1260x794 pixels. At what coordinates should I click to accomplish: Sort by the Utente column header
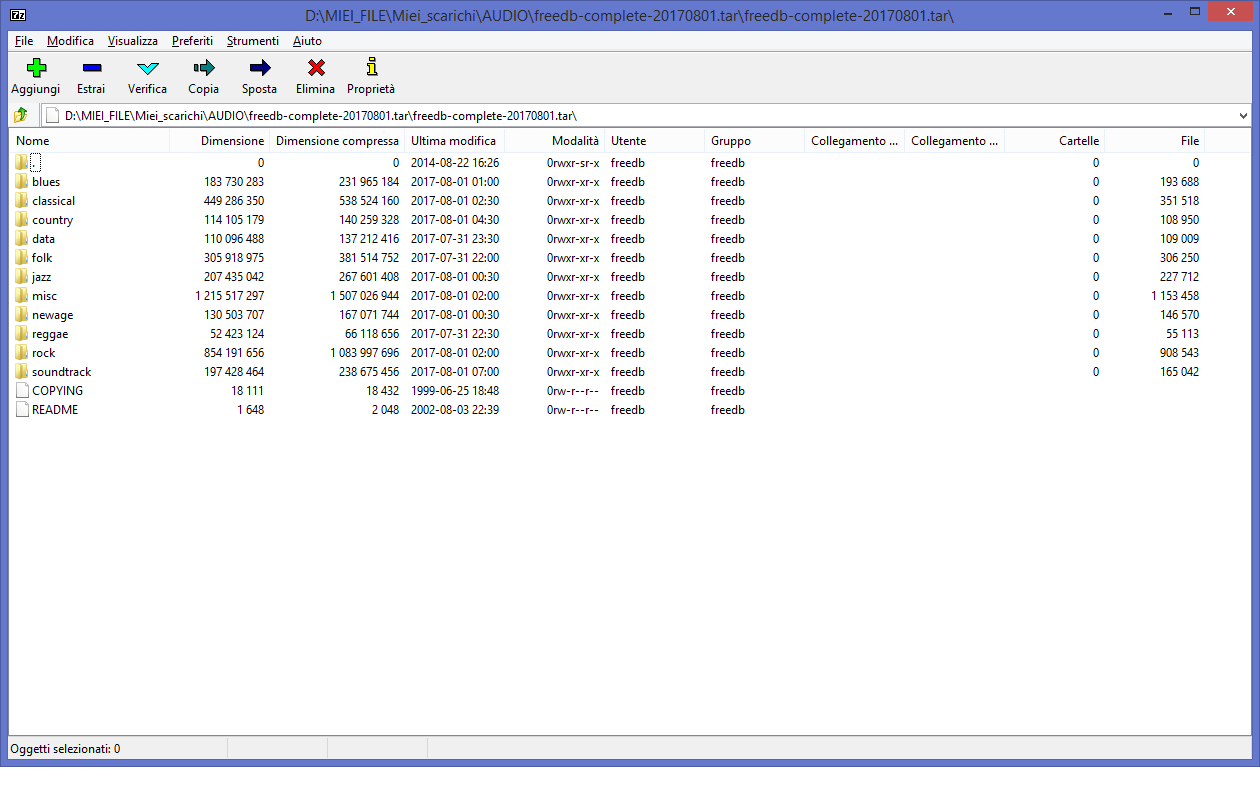point(654,141)
